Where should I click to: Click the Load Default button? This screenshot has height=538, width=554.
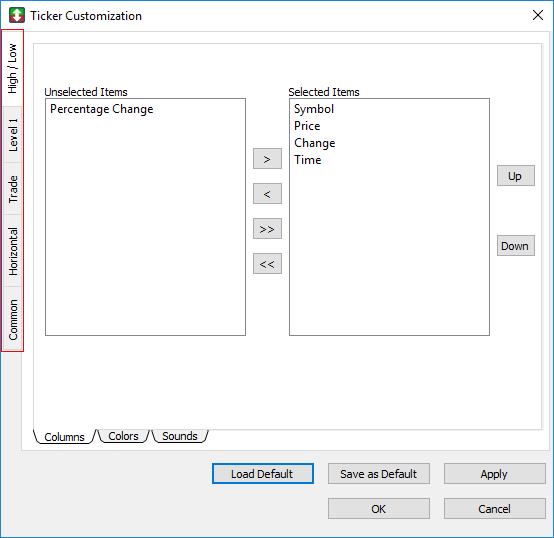coord(263,473)
